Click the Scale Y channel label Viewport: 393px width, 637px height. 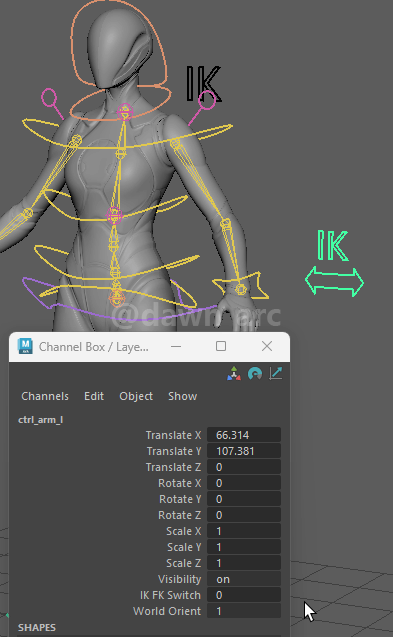184,547
